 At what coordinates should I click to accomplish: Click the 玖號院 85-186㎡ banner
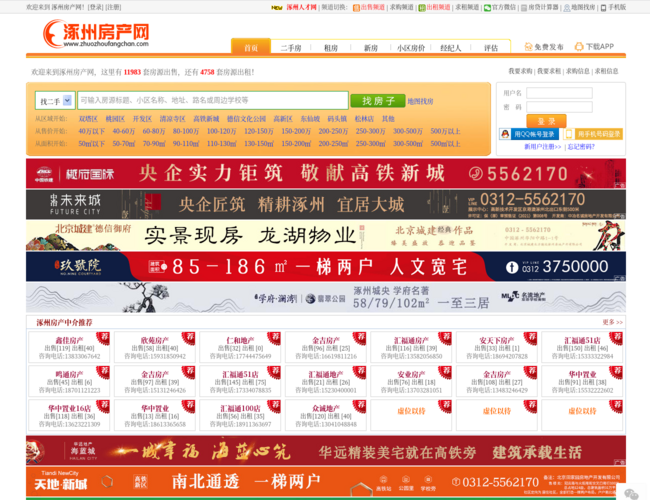click(326, 267)
